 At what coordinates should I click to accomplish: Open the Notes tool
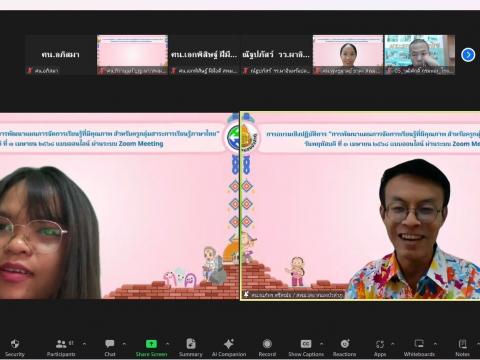462,348
